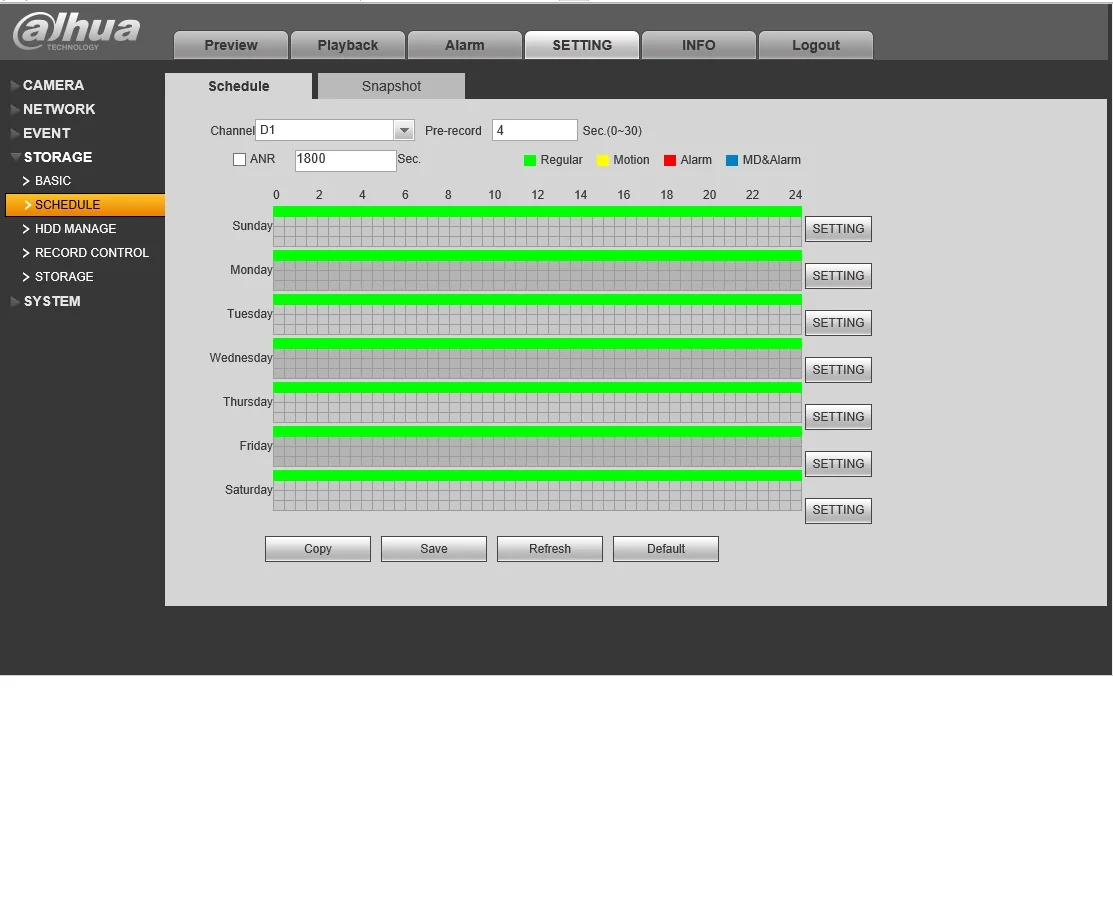Go to the INFO tab
Image resolution: width=1113 pixels, height=900 pixels.
[698, 45]
